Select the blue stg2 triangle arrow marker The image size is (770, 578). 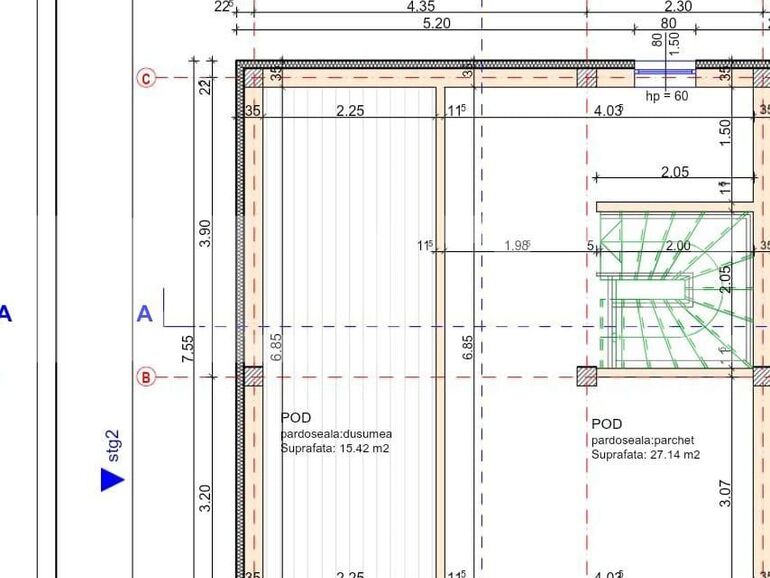112,480
